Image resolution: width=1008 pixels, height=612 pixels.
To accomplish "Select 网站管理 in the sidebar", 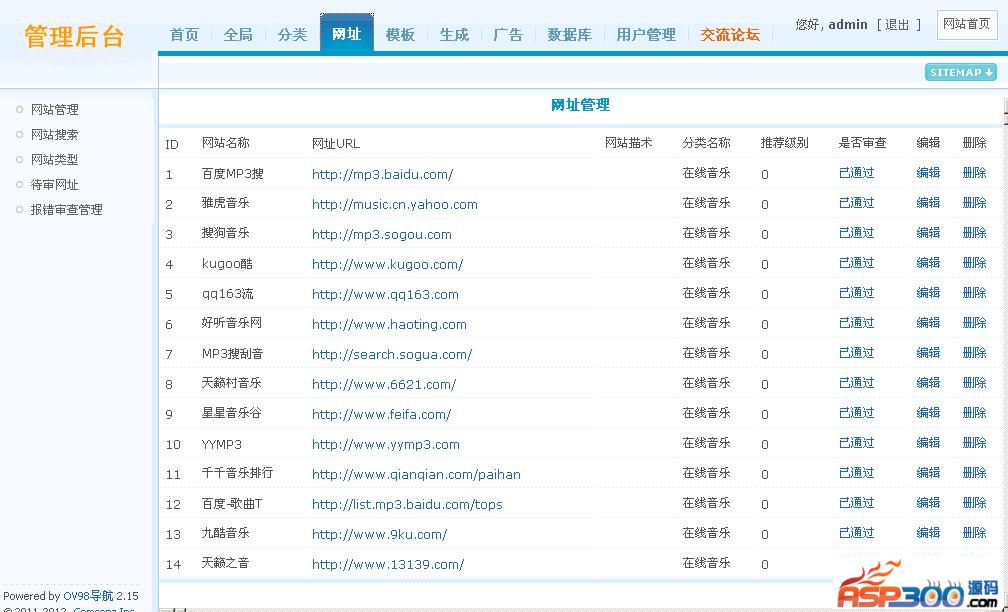I will pos(54,110).
